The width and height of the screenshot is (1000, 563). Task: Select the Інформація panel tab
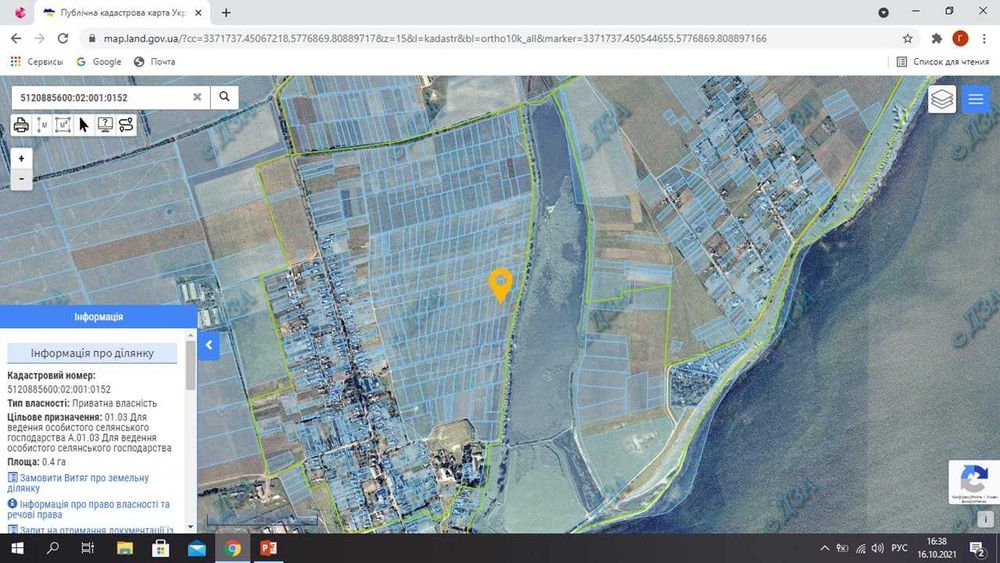98,317
